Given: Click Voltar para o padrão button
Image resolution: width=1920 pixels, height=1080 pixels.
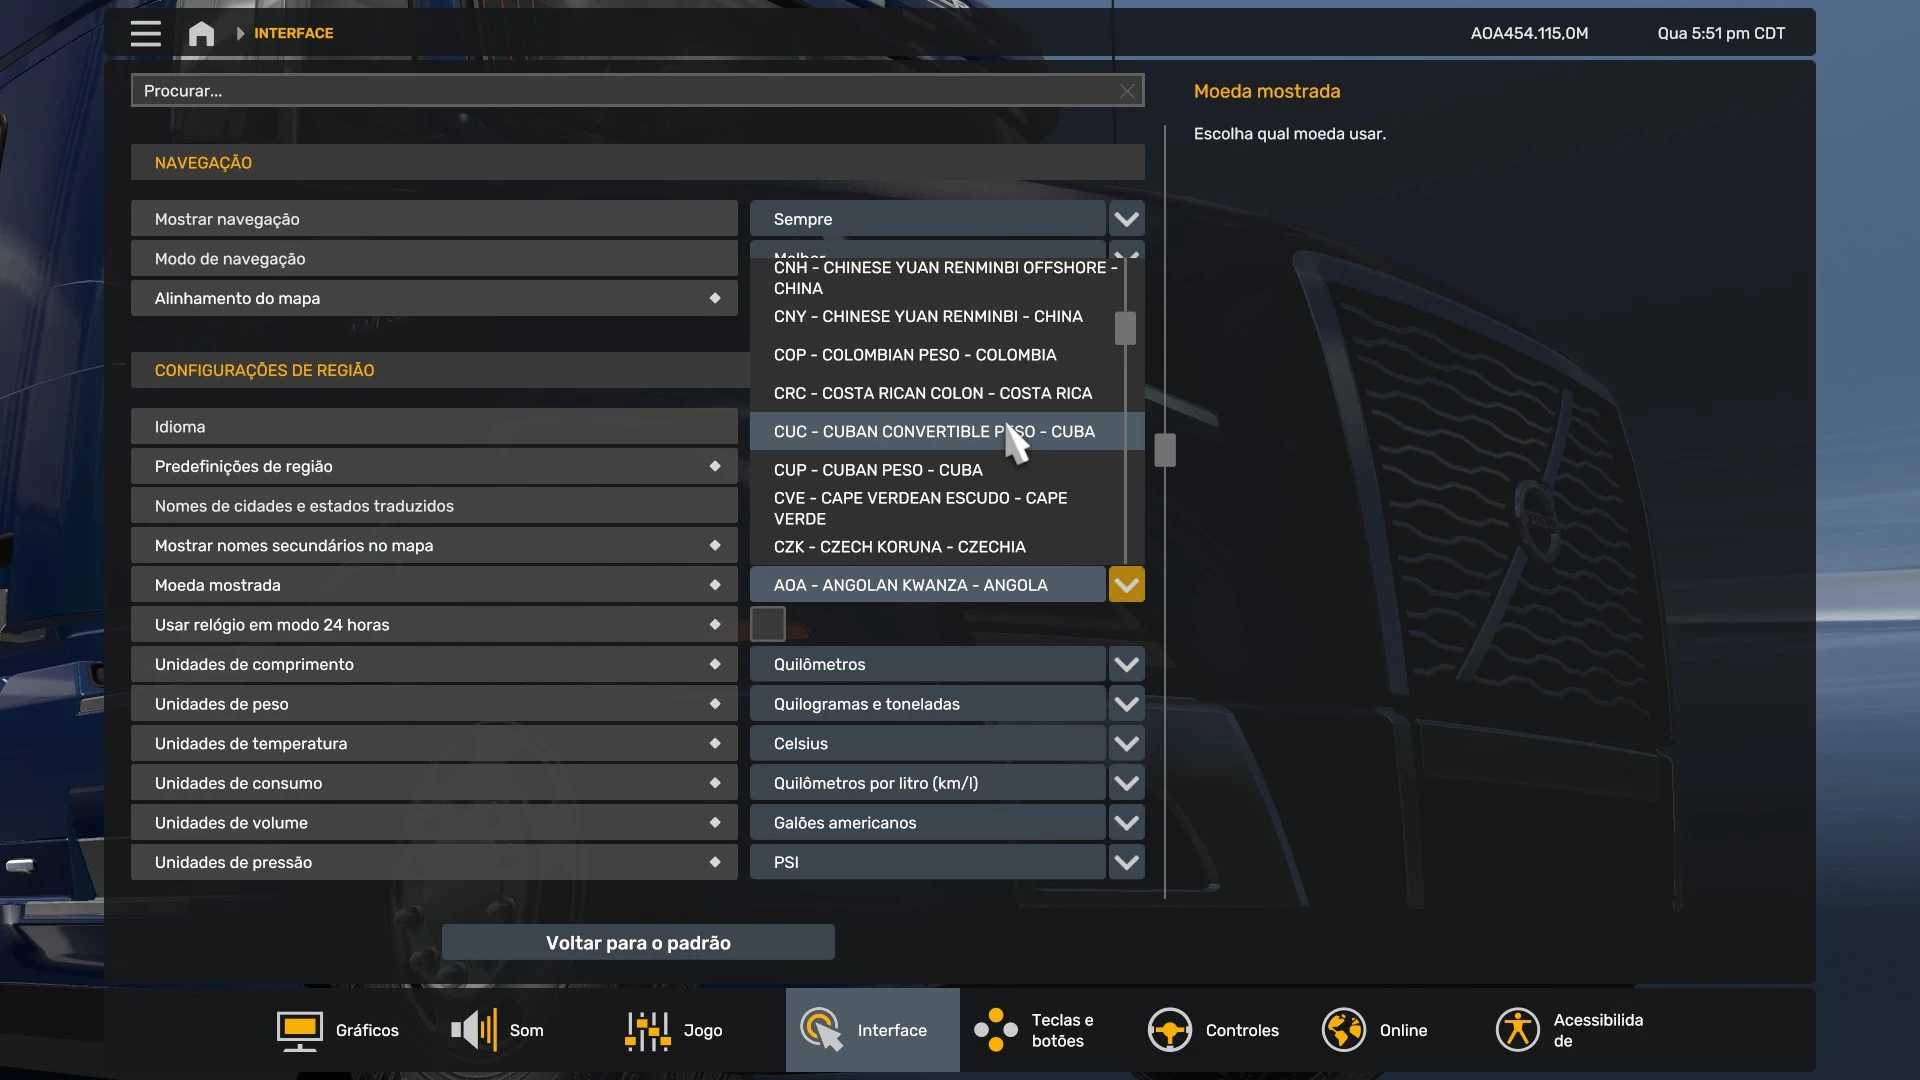Looking at the screenshot, I should point(638,943).
